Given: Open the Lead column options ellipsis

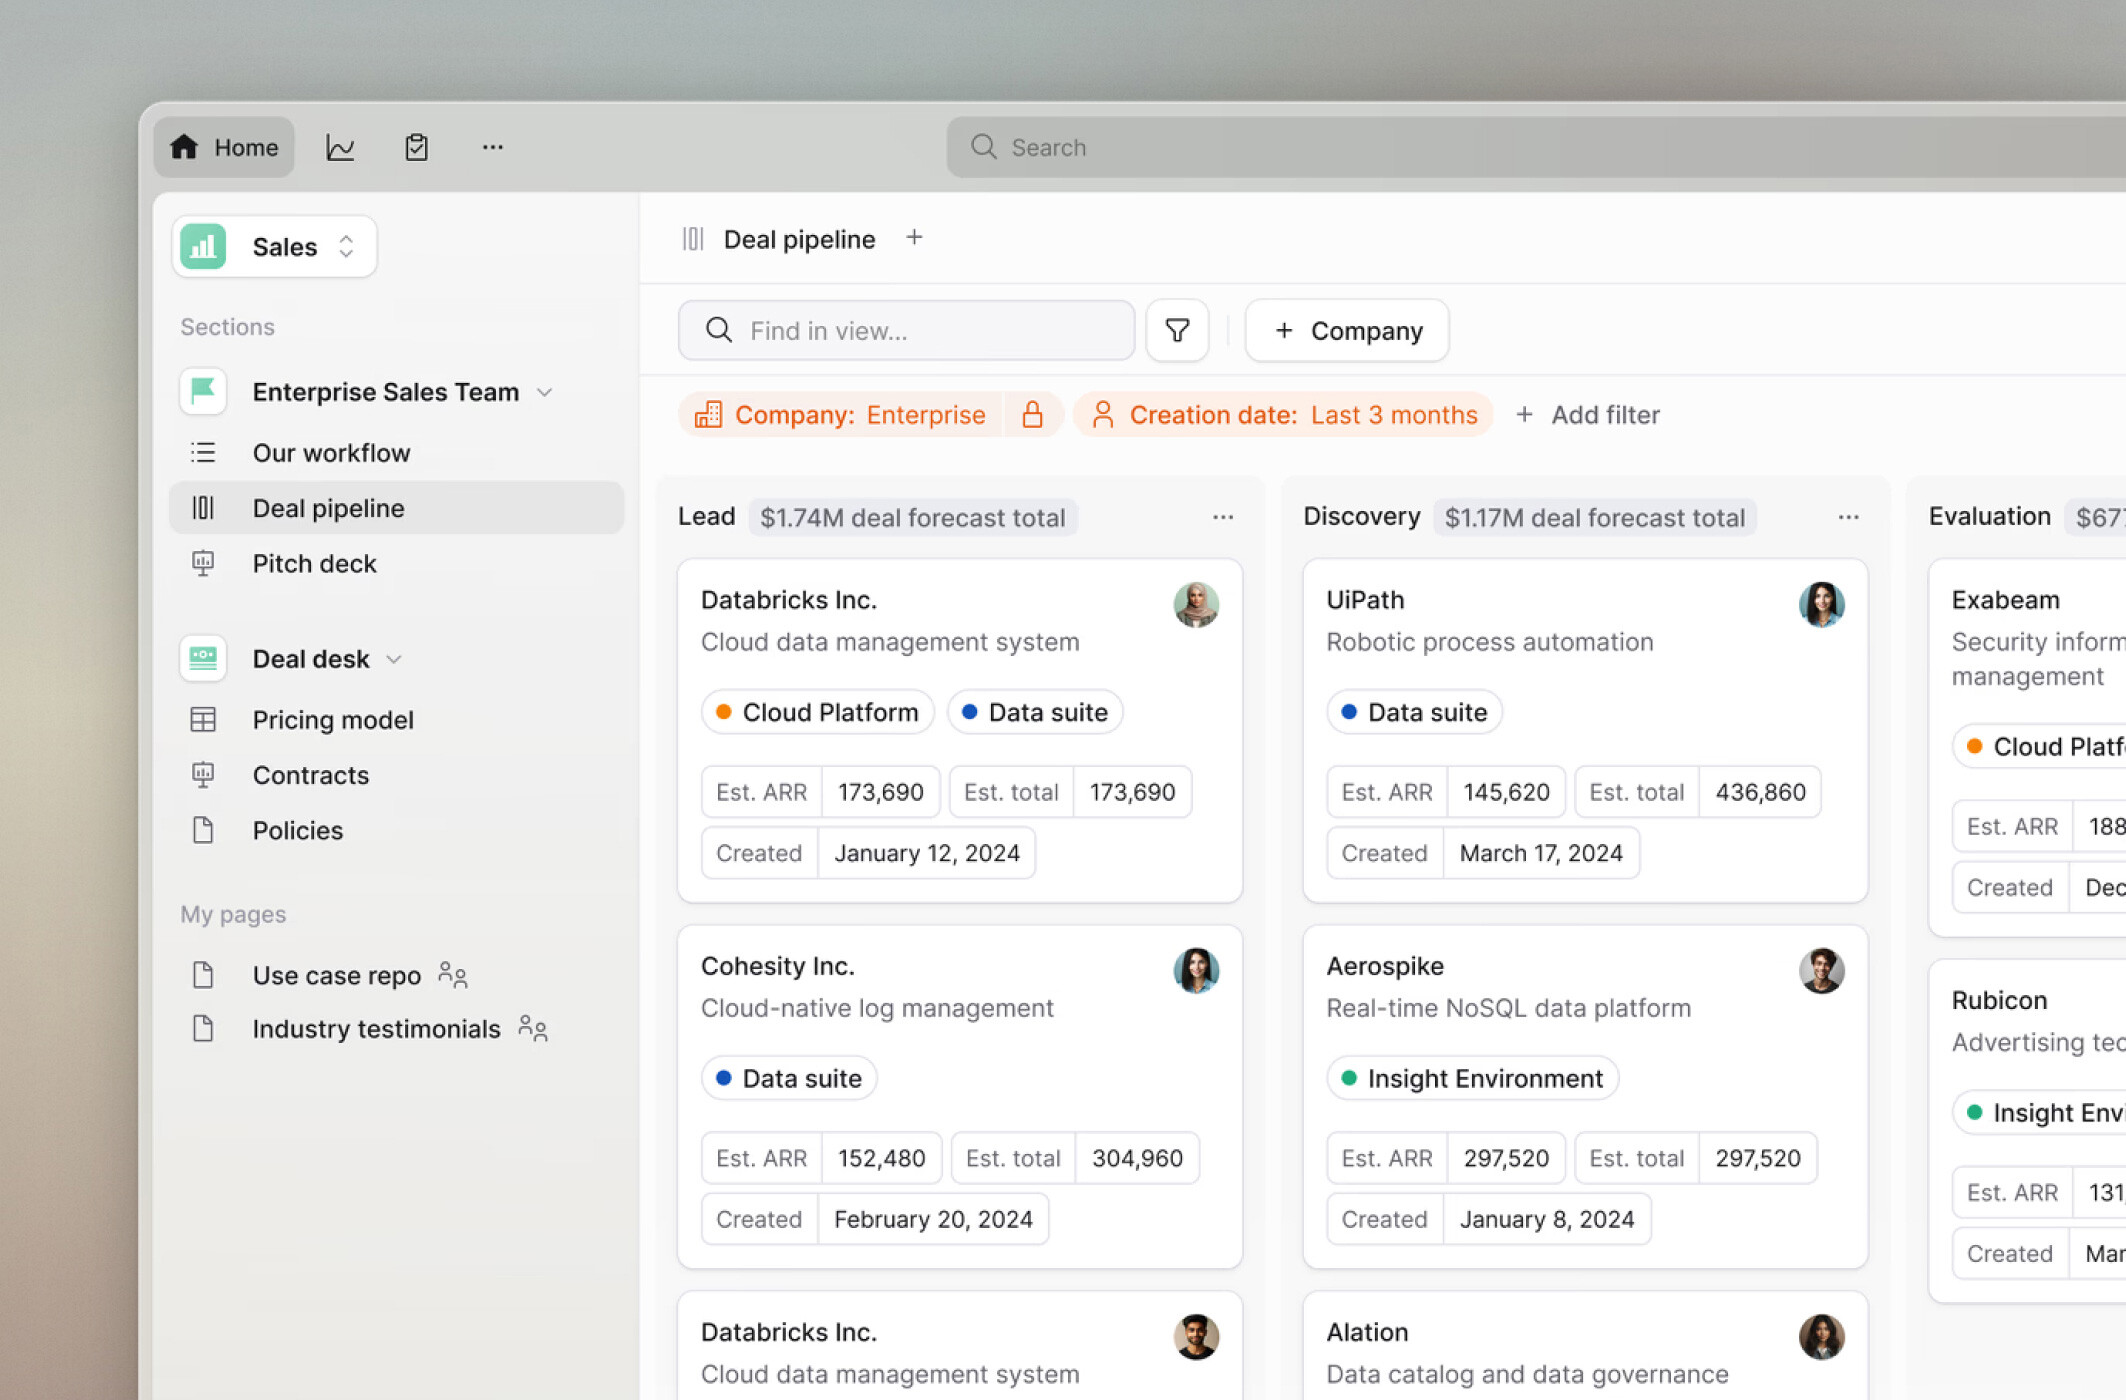Looking at the screenshot, I should tap(1223, 517).
